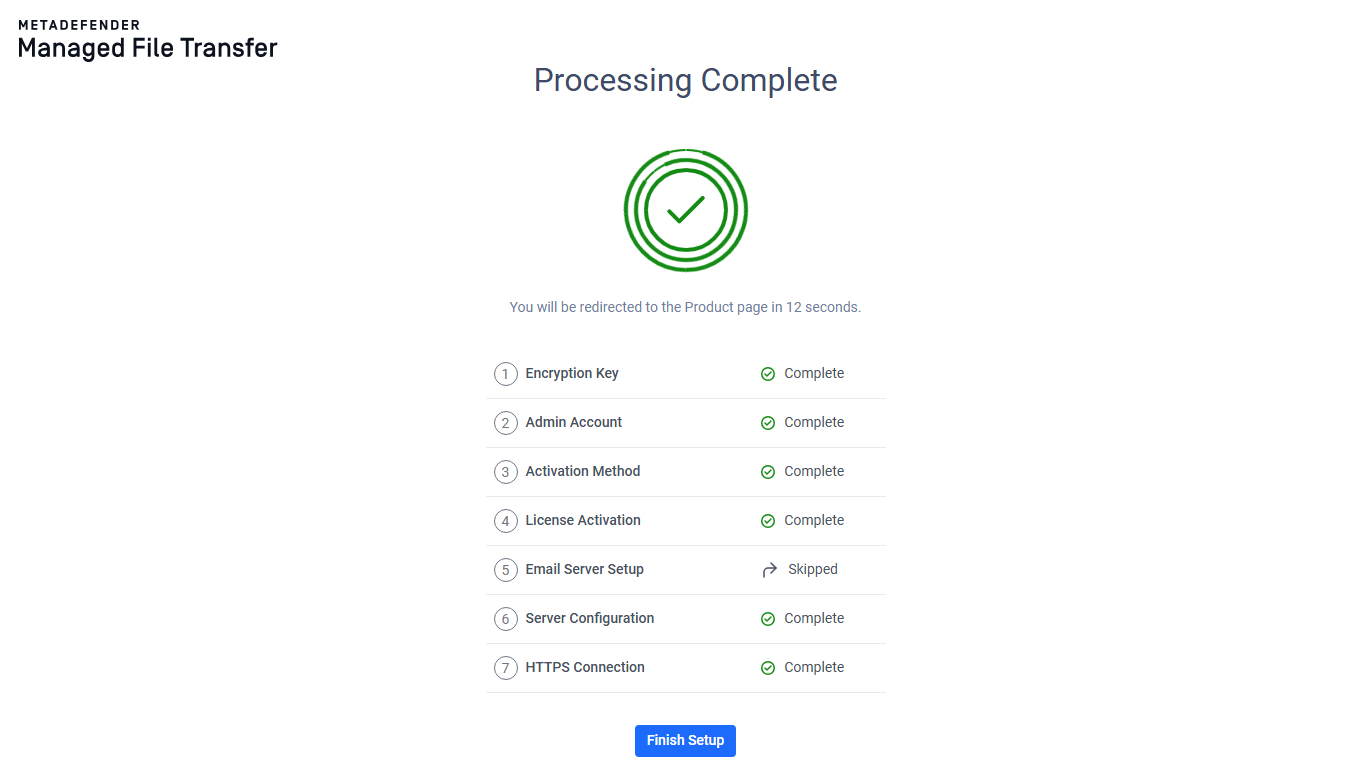Image resolution: width=1363 pixels, height=779 pixels.
Task: Click the Complete status icon for Encryption Key
Action: 768,373
